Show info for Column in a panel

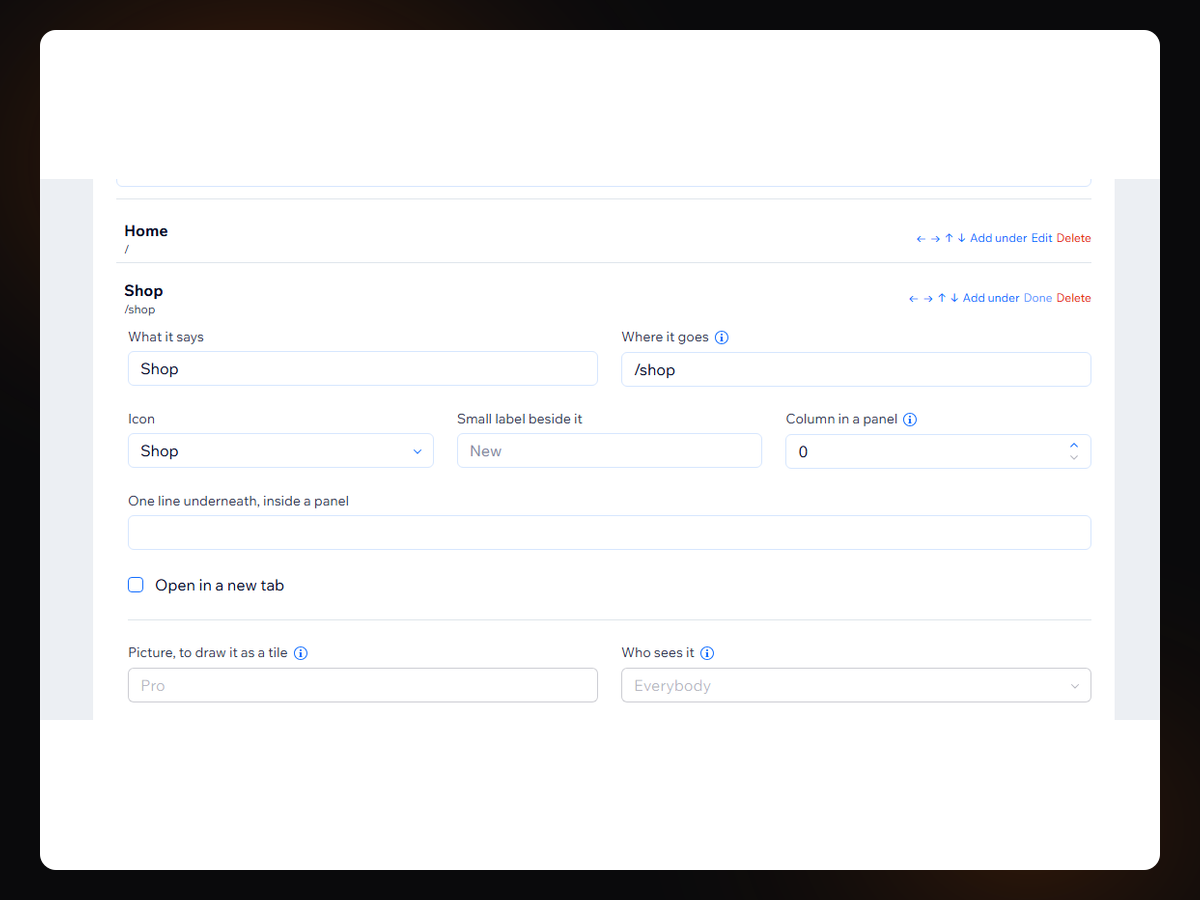(x=910, y=419)
